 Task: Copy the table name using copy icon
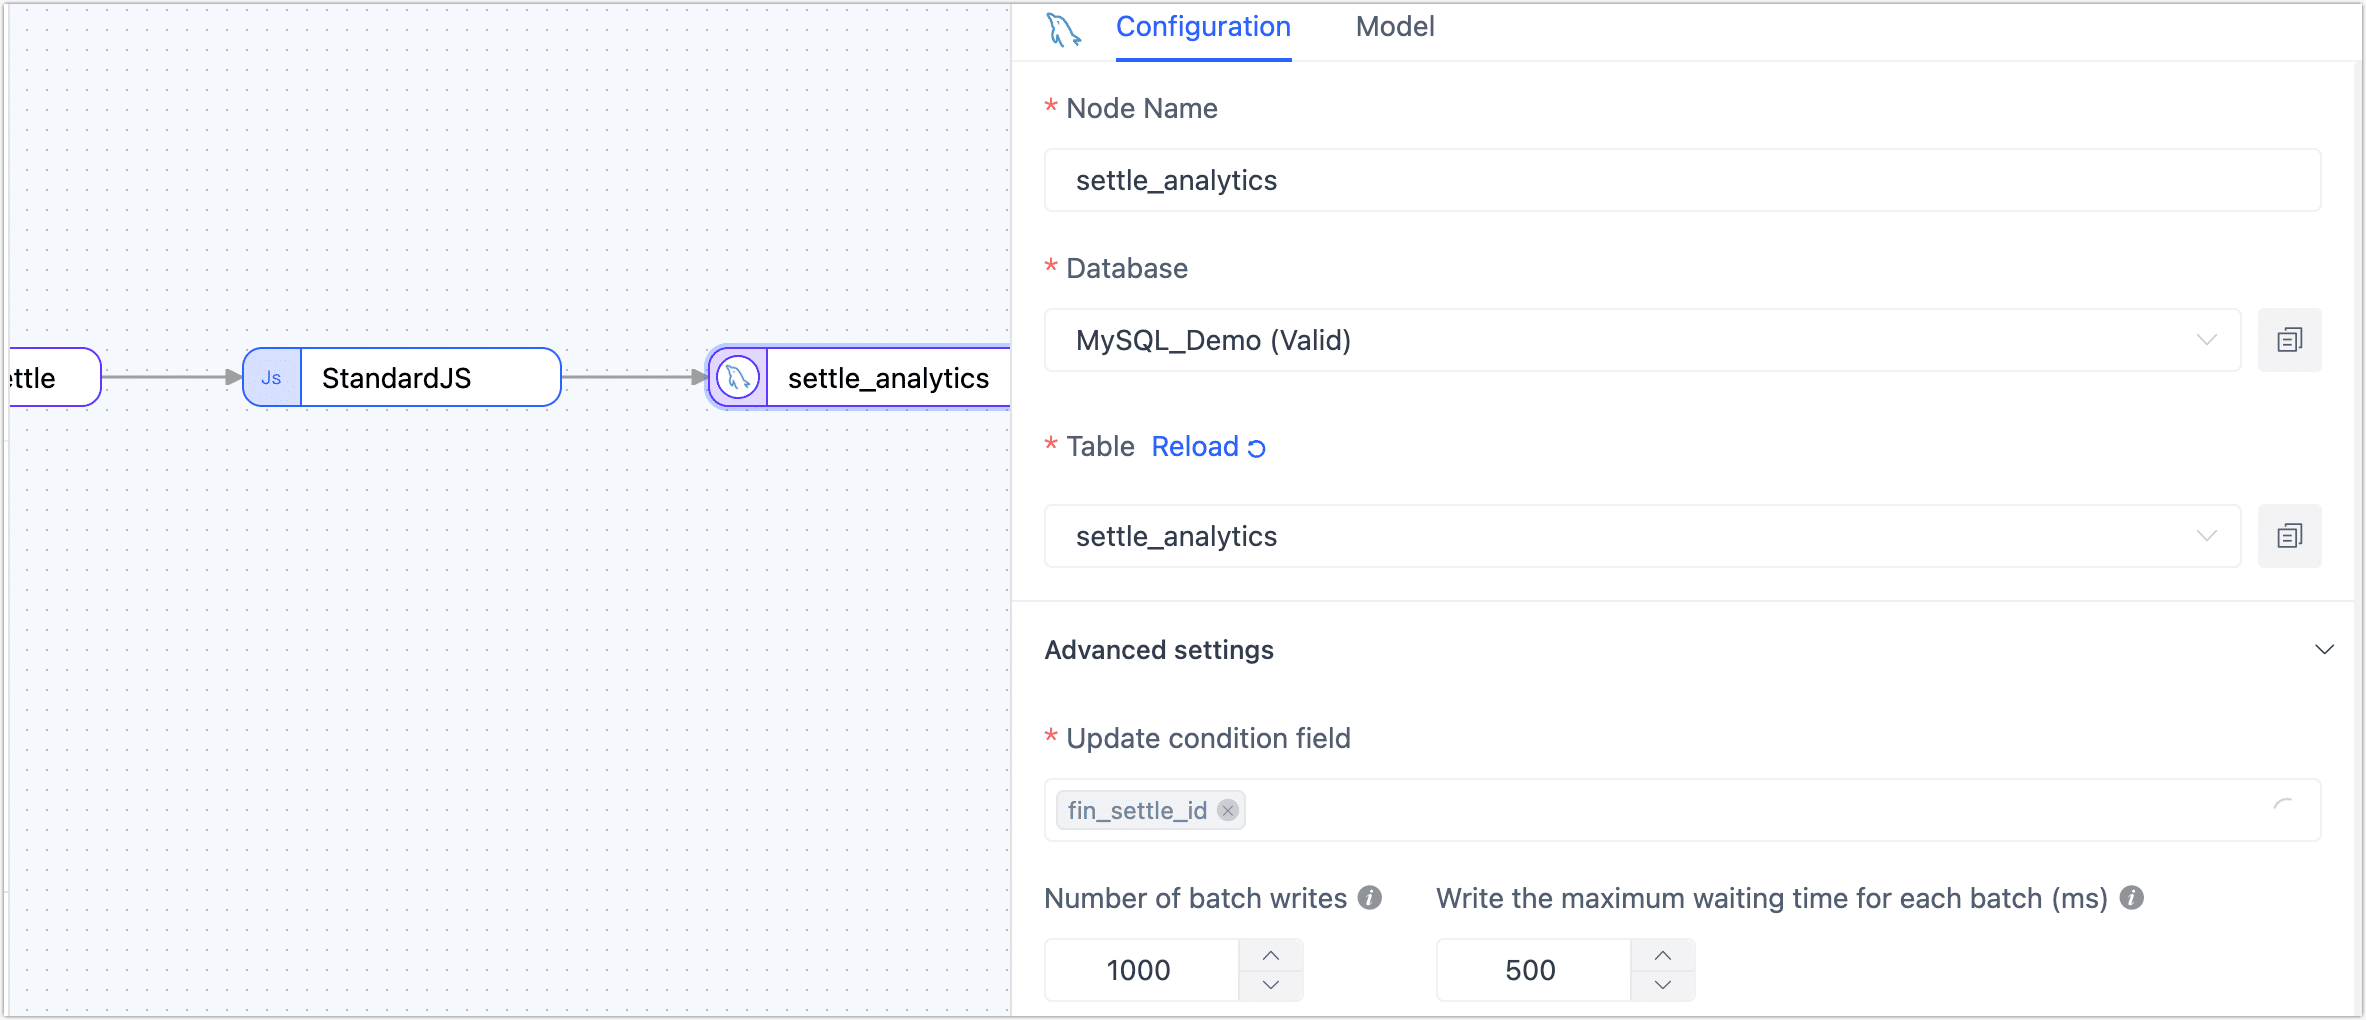(x=2289, y=536)
